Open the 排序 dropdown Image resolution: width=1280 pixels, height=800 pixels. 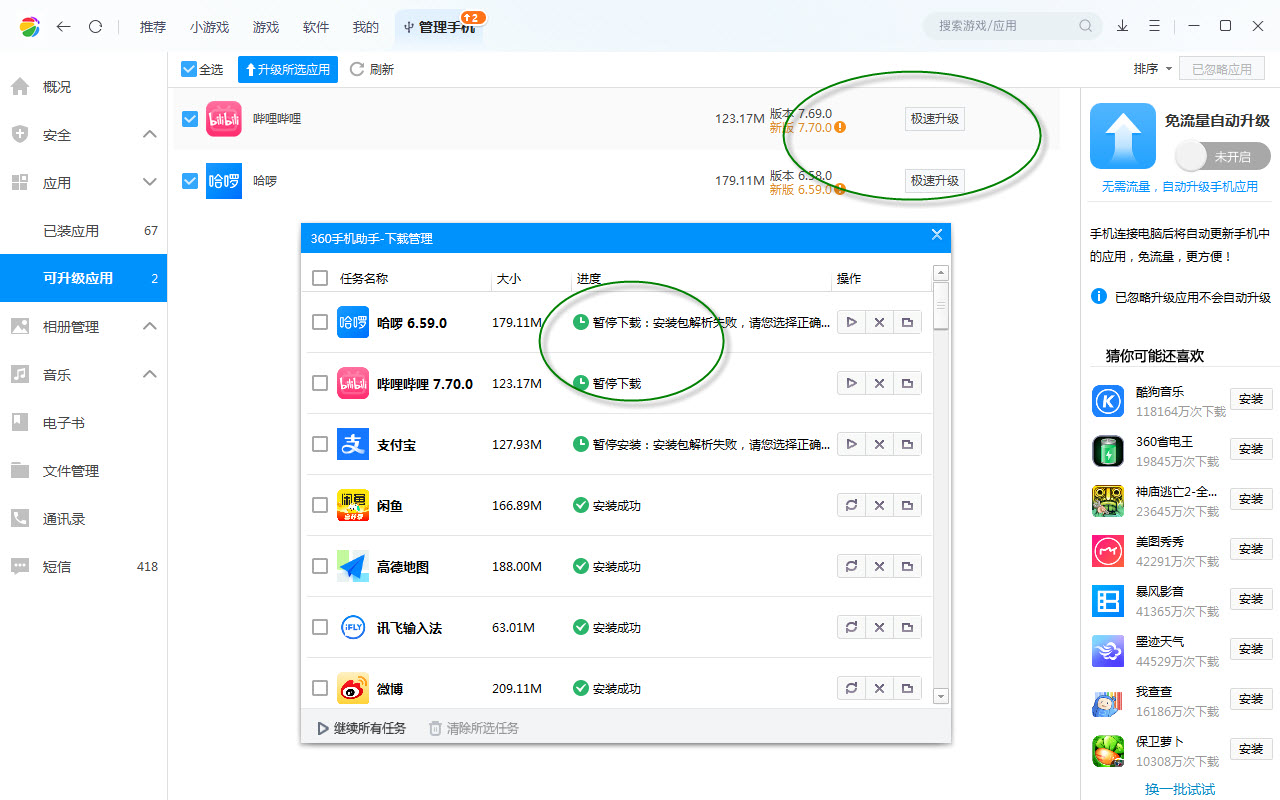pyautogui.click(x=1152, y=69)
